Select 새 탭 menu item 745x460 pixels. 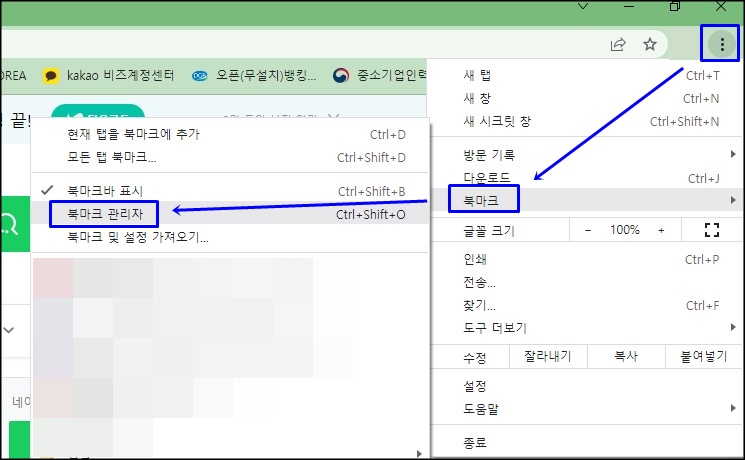coord(587,75)
